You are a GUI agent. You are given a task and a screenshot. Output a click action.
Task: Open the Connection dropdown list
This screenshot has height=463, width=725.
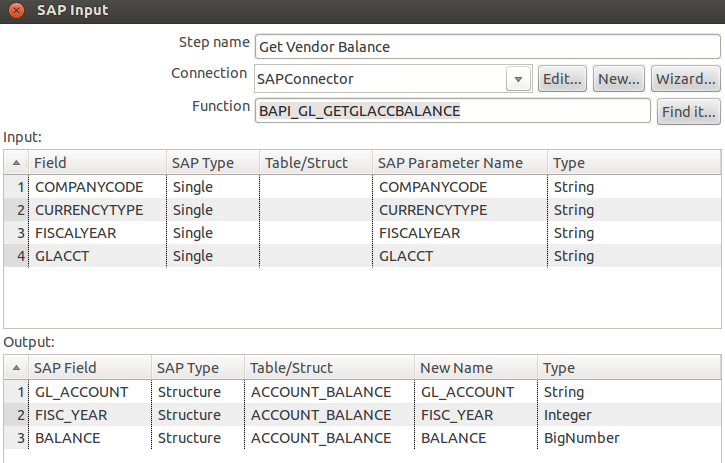pyautogui.click(x=518, y=79)
